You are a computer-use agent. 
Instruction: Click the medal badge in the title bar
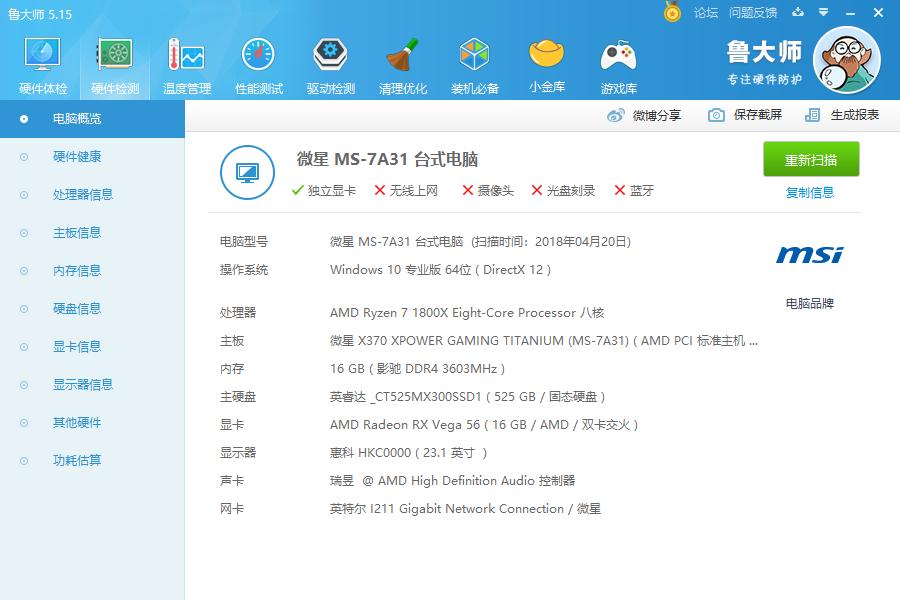(670, 12)
